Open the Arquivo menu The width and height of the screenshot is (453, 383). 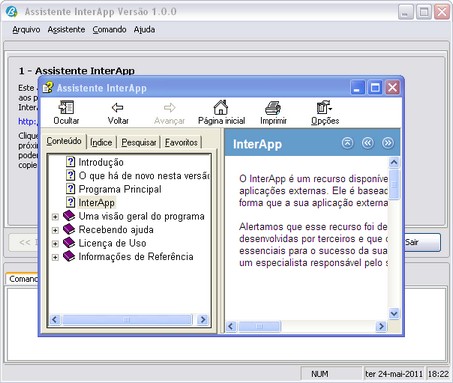click(26, 30)
